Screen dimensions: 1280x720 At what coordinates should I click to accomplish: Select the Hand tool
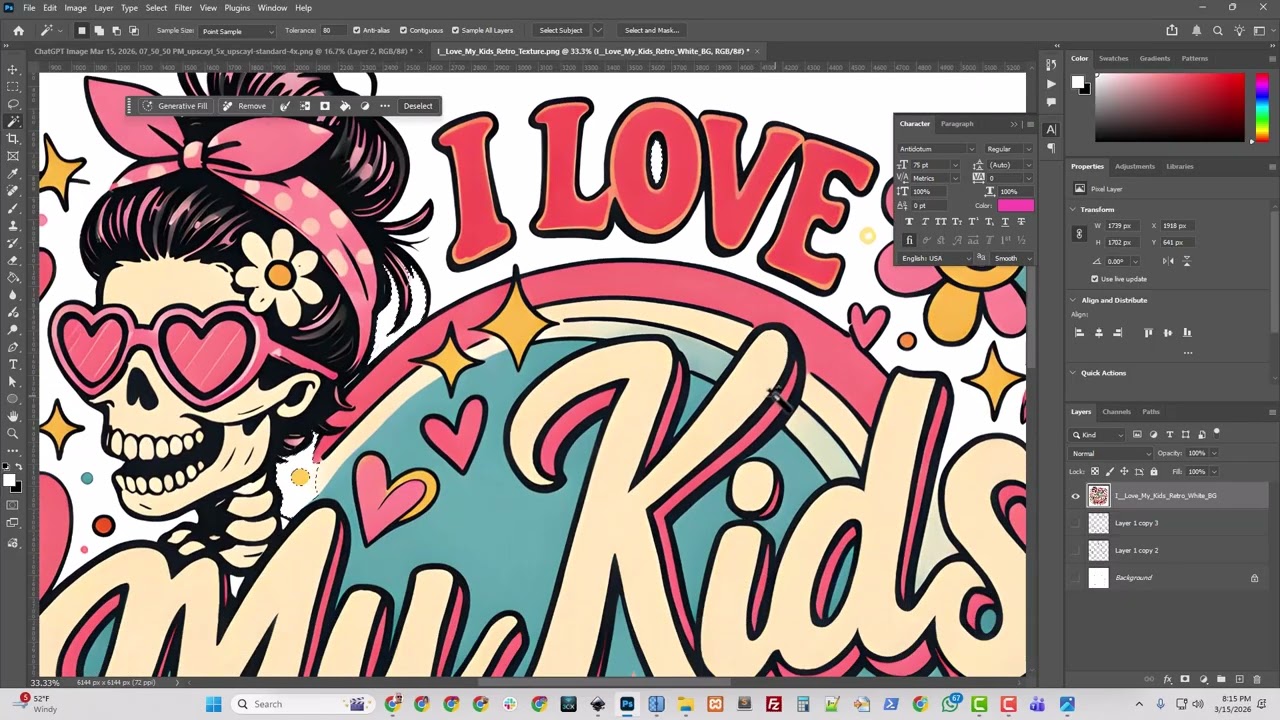tap(13, 416)
